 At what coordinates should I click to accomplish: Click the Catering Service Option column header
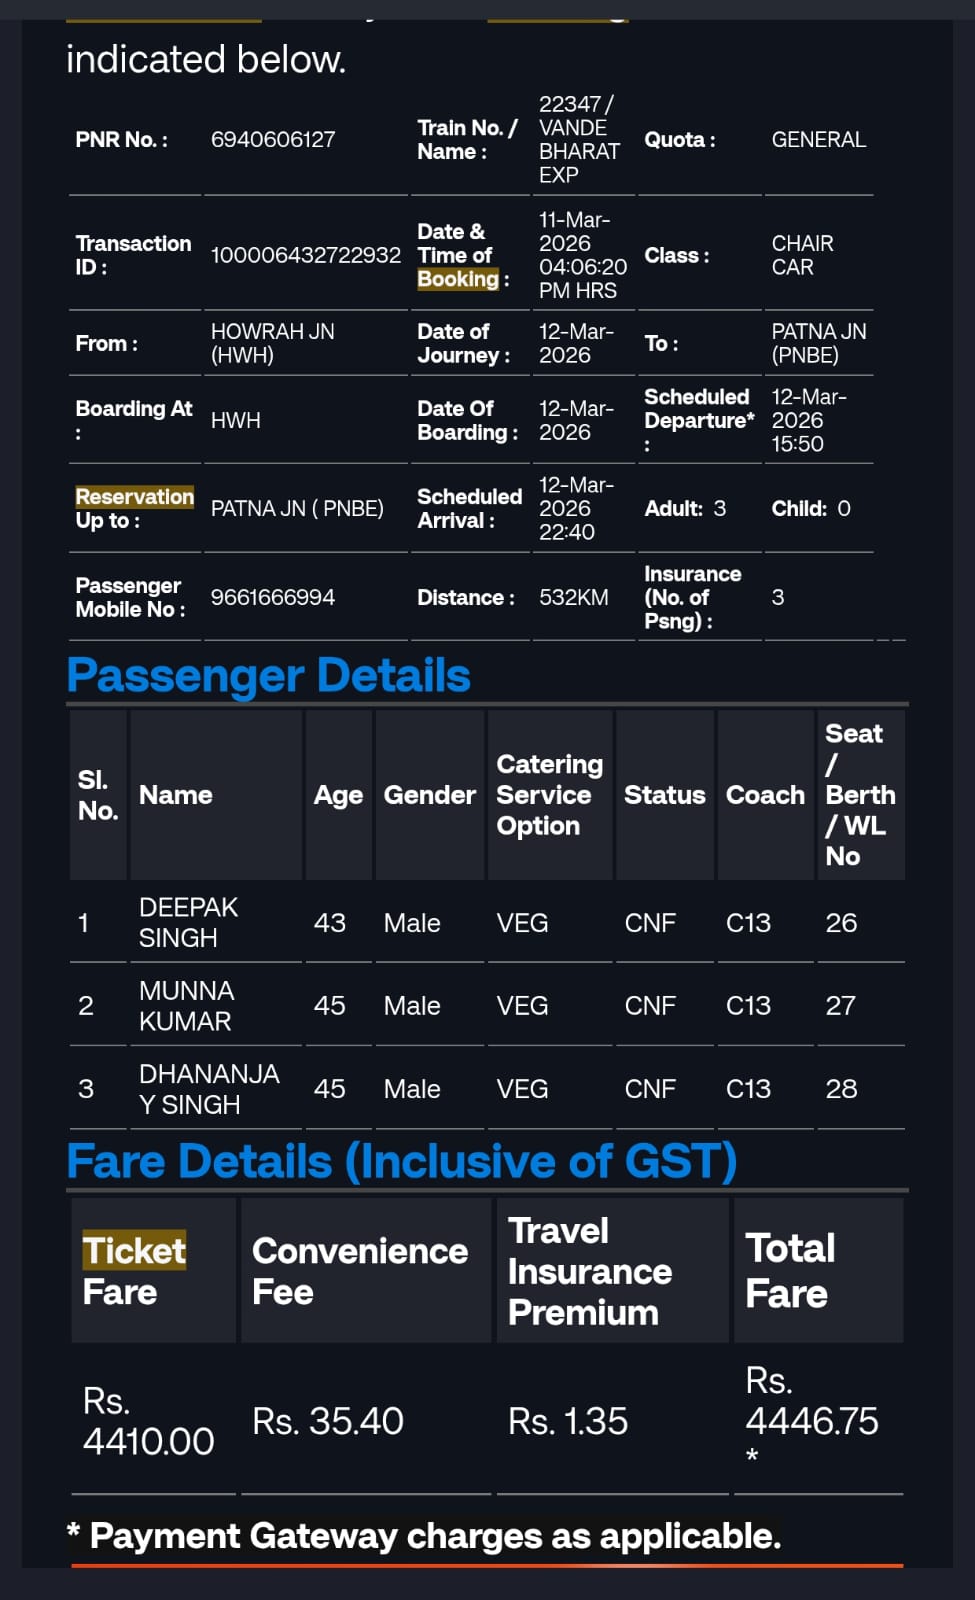[x=550, y=795]
